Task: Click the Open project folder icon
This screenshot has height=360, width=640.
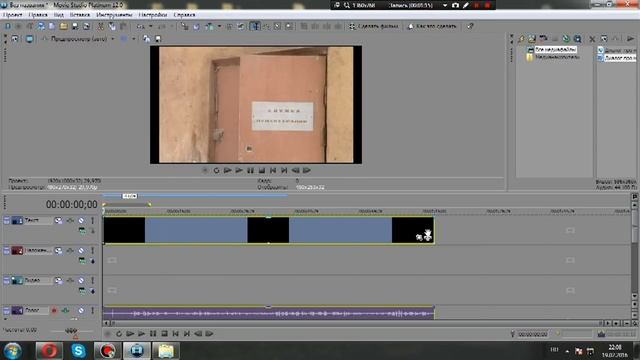Action: [x=63, y=26]
